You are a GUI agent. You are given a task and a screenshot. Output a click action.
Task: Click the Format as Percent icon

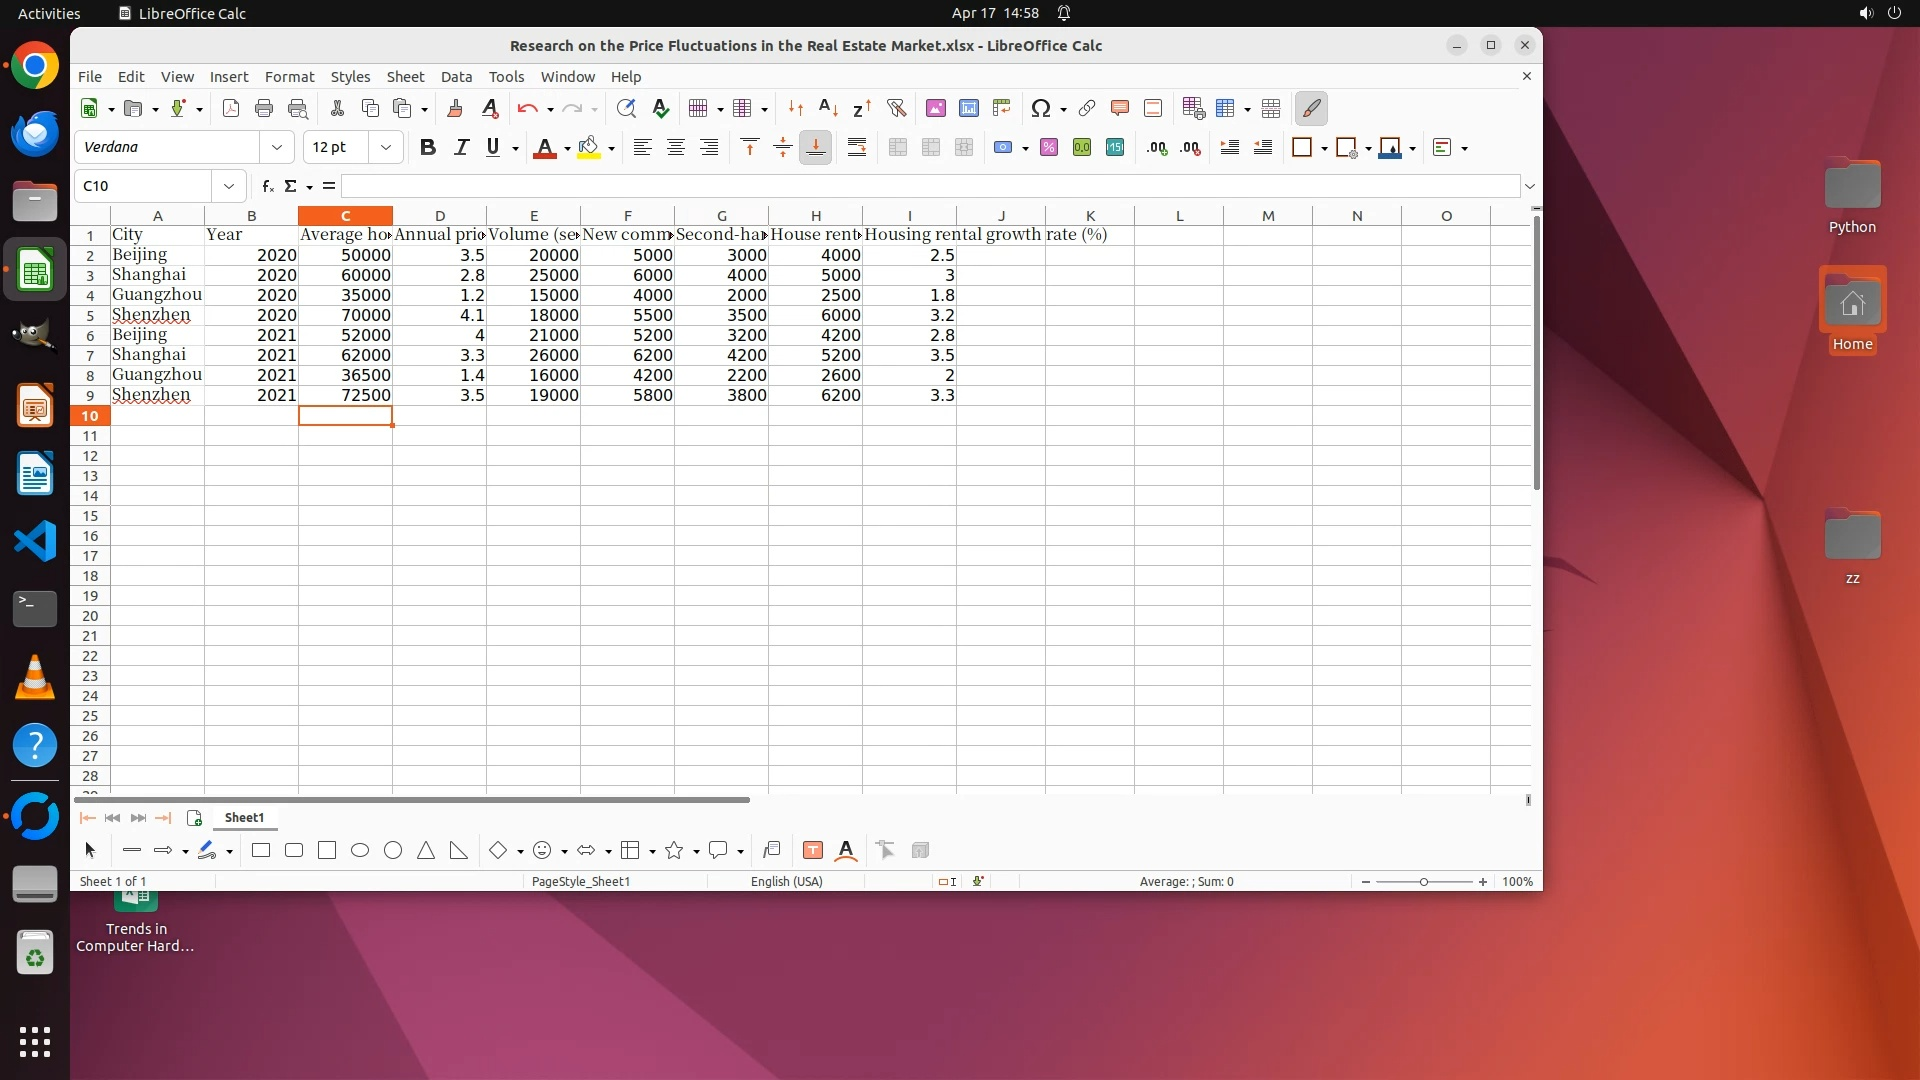pos(1048,147)
